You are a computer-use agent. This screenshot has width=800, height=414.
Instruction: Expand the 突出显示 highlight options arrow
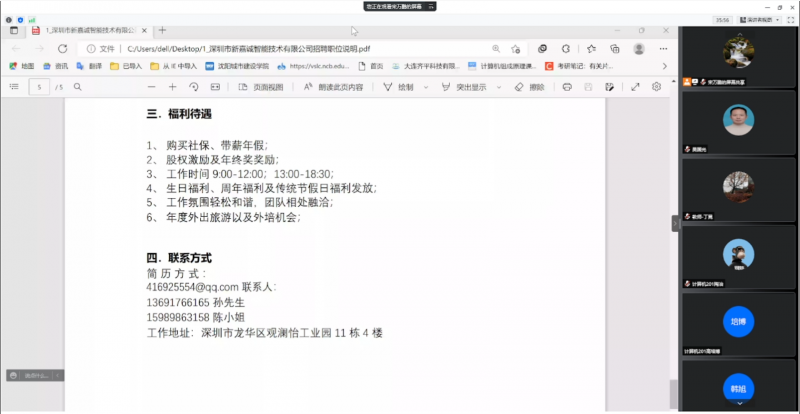coord(497,87)
